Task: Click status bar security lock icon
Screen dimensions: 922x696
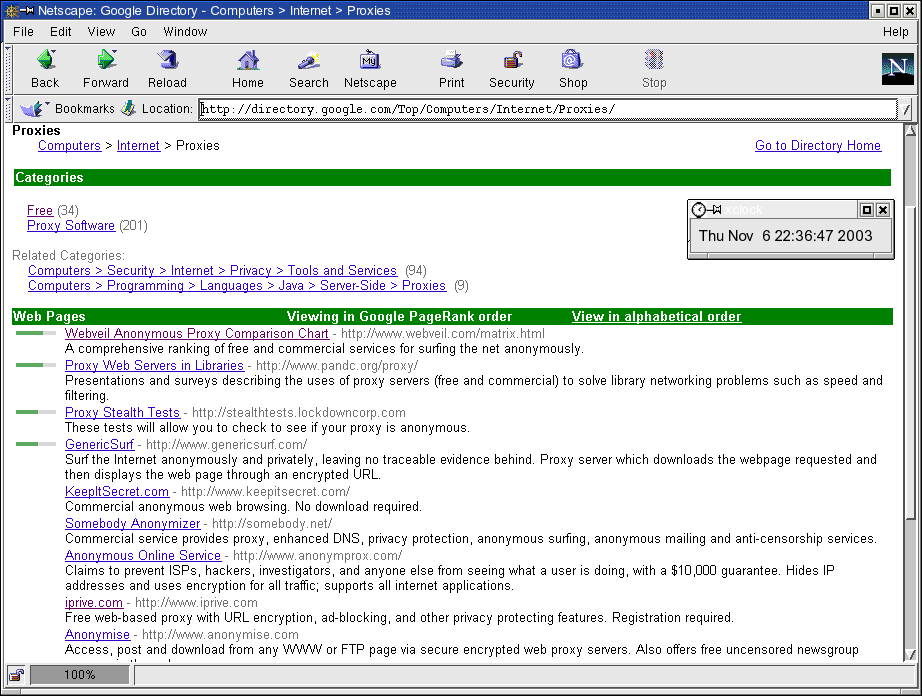Action: pyautogui.click(x=16, y=674)
